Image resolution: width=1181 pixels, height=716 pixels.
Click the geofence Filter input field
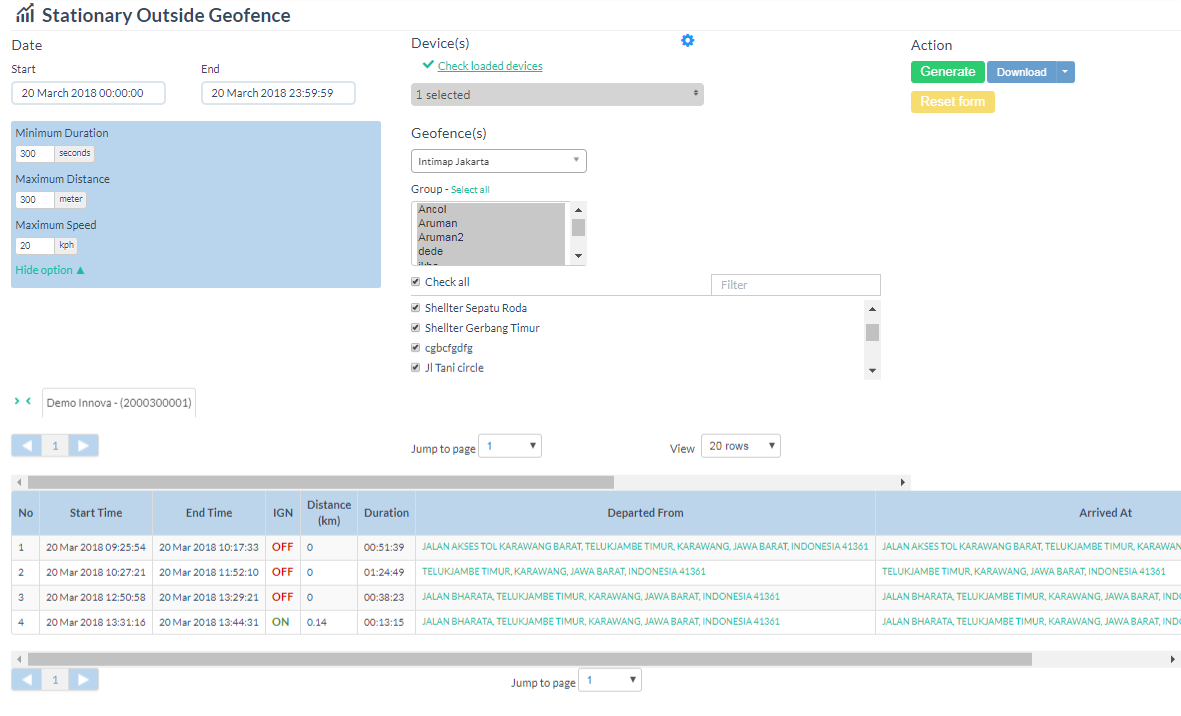click(x=795, y=285)
